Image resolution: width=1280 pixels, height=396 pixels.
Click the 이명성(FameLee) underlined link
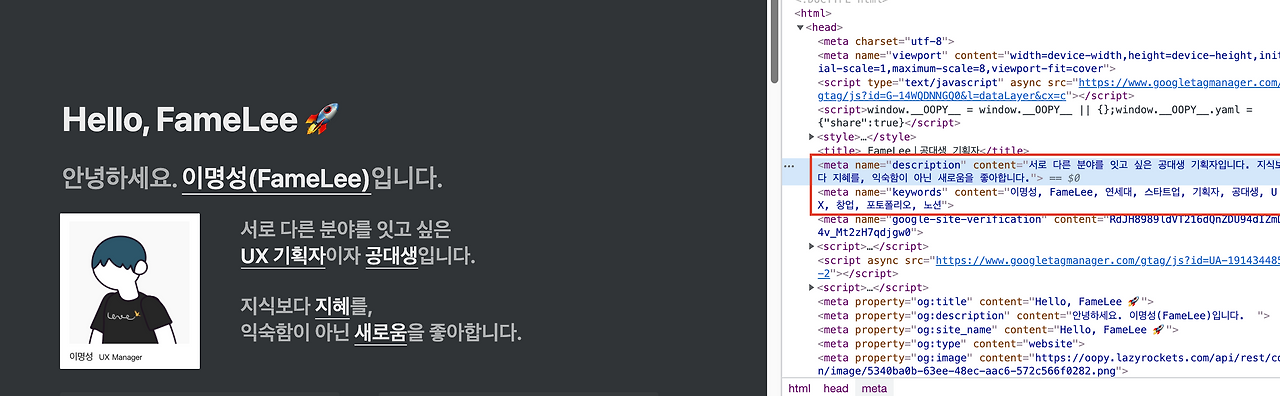click(276, 179)
